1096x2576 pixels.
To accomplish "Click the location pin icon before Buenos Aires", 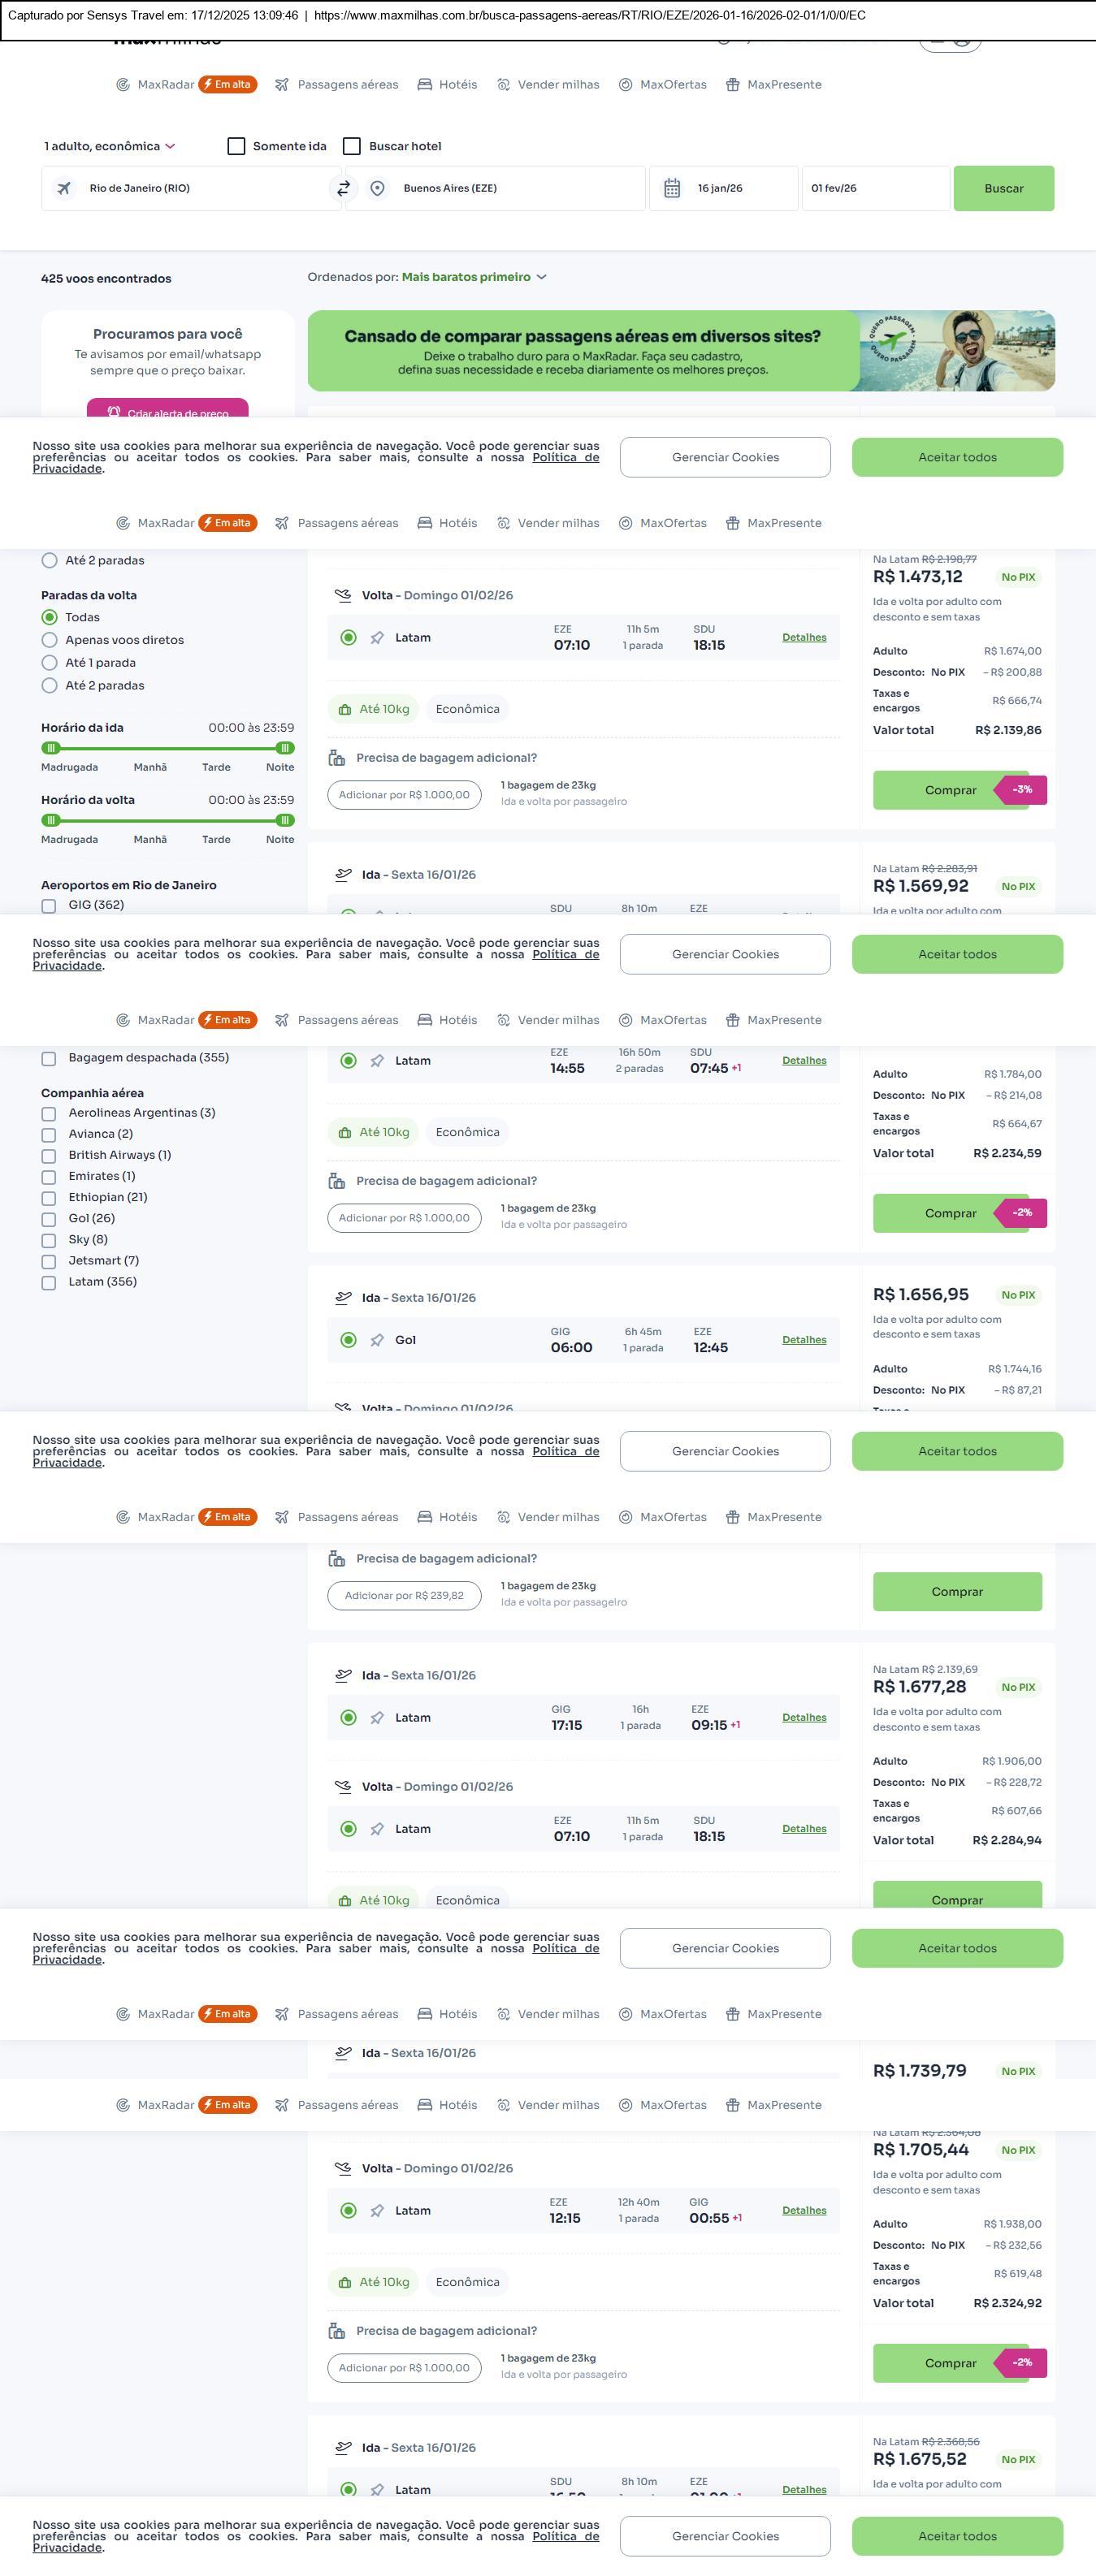I will point(377,188).
